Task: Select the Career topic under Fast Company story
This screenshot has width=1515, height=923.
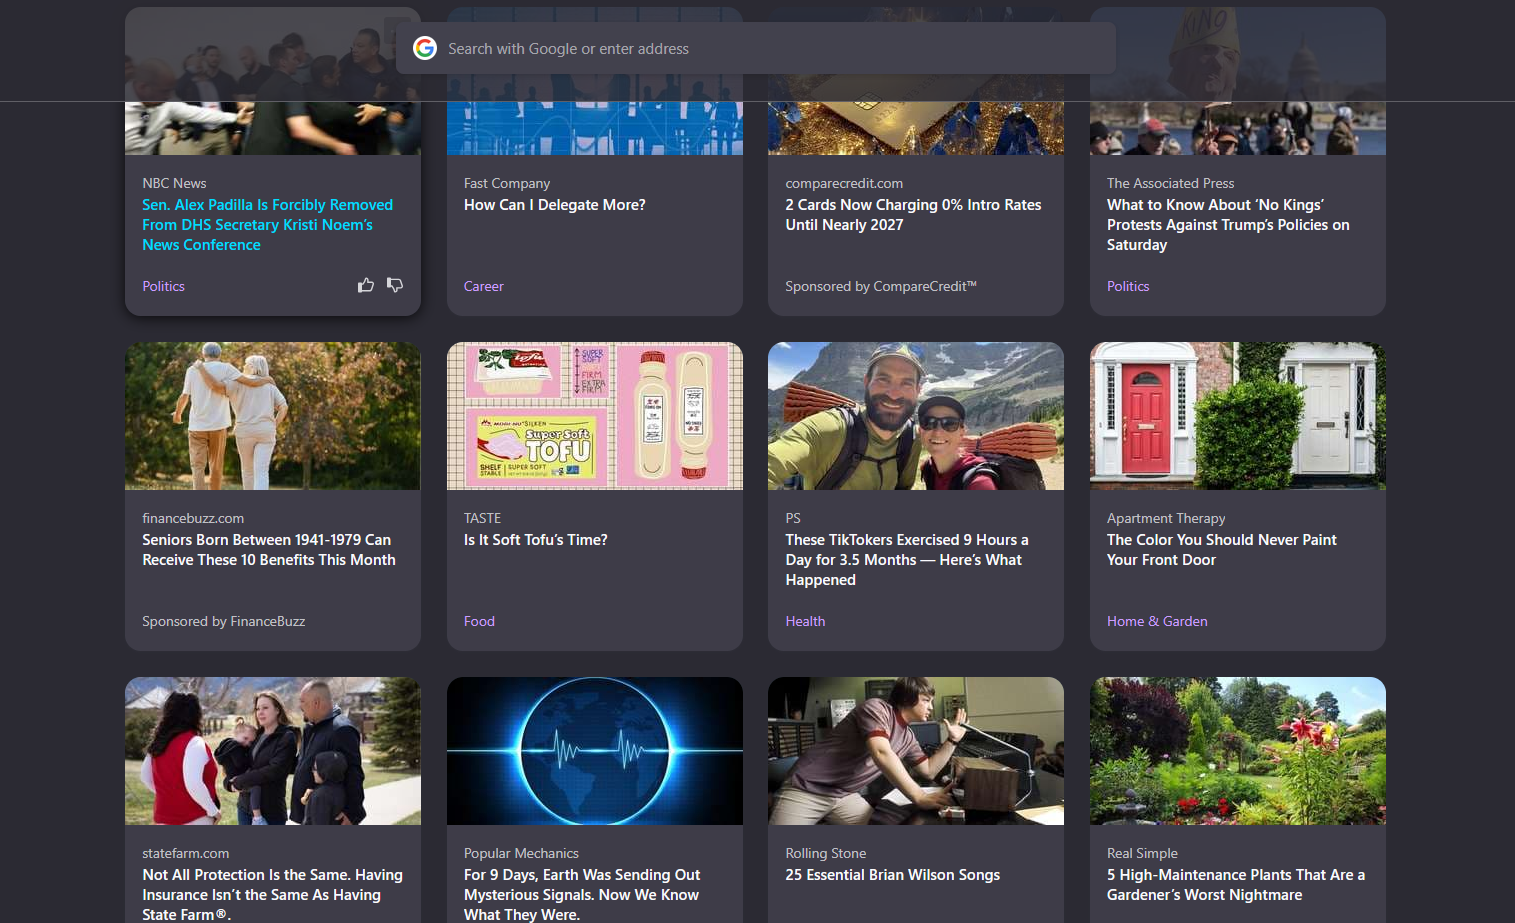Action: click(x=483, y=286)
